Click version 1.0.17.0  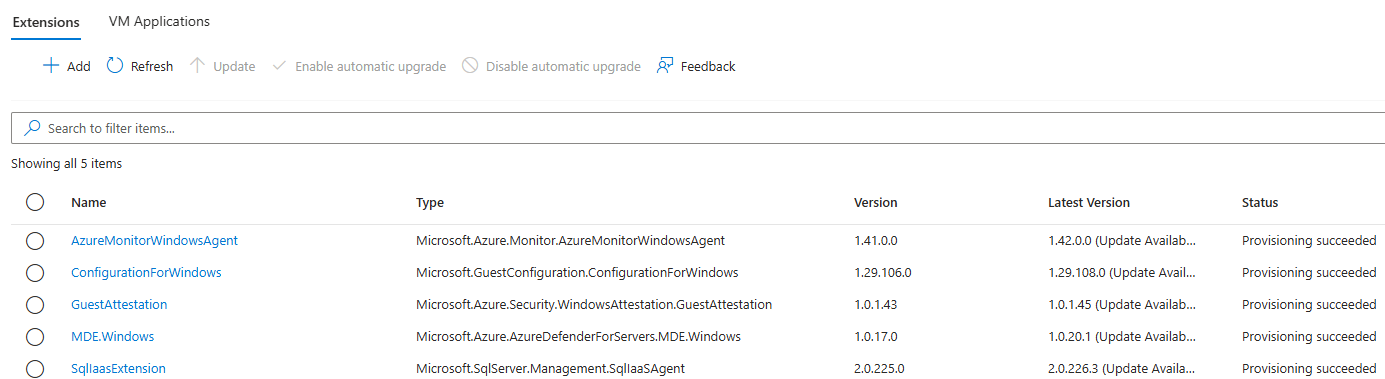[x=876, y=336]
